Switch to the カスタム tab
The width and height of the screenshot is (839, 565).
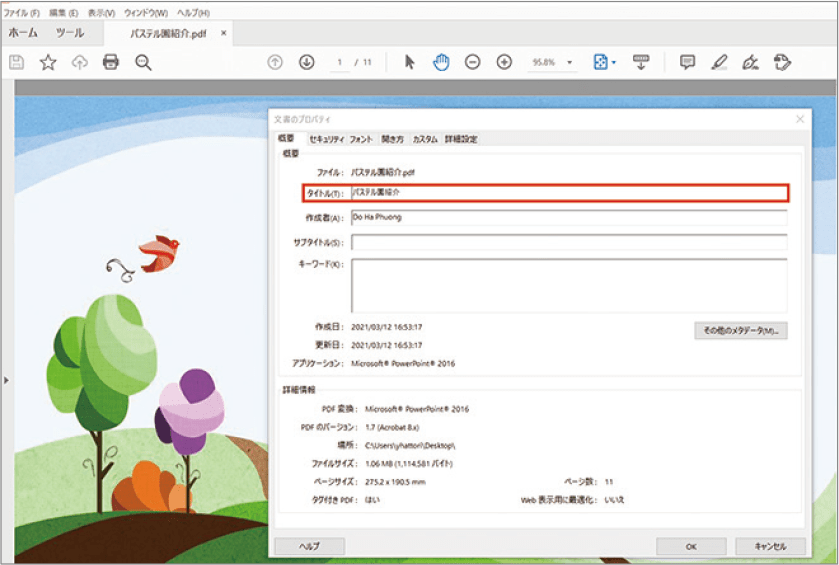pos(425,139)
